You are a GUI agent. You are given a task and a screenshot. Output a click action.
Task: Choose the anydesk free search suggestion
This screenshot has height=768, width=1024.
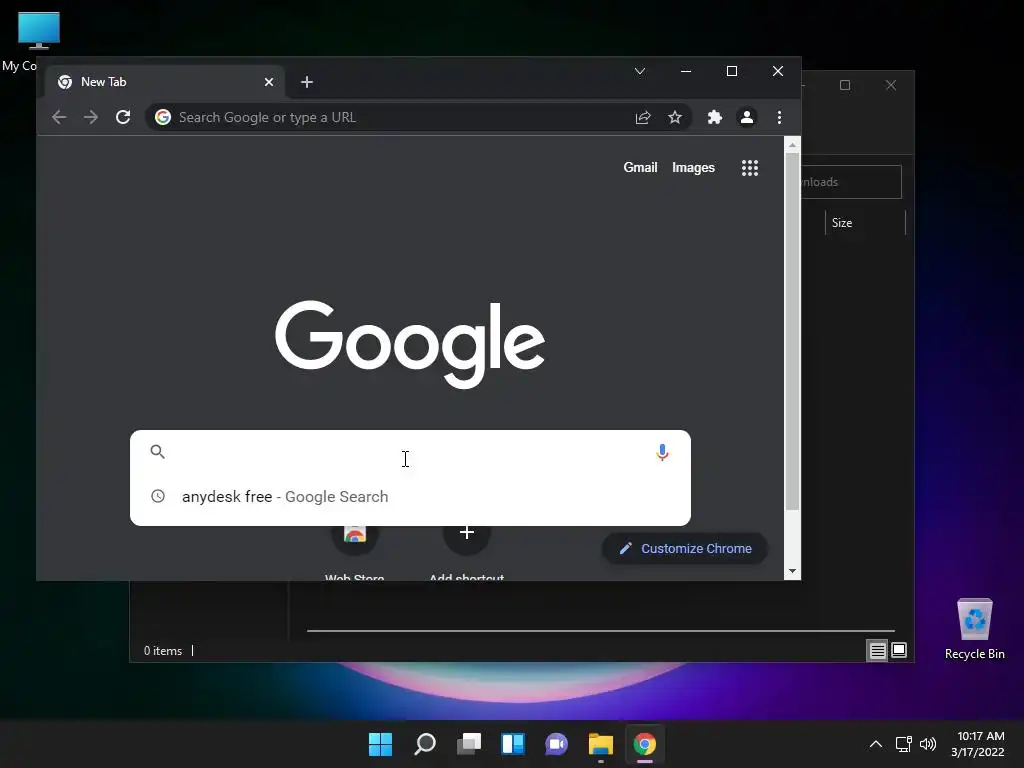pyautogui.click(x=410, y=497)
